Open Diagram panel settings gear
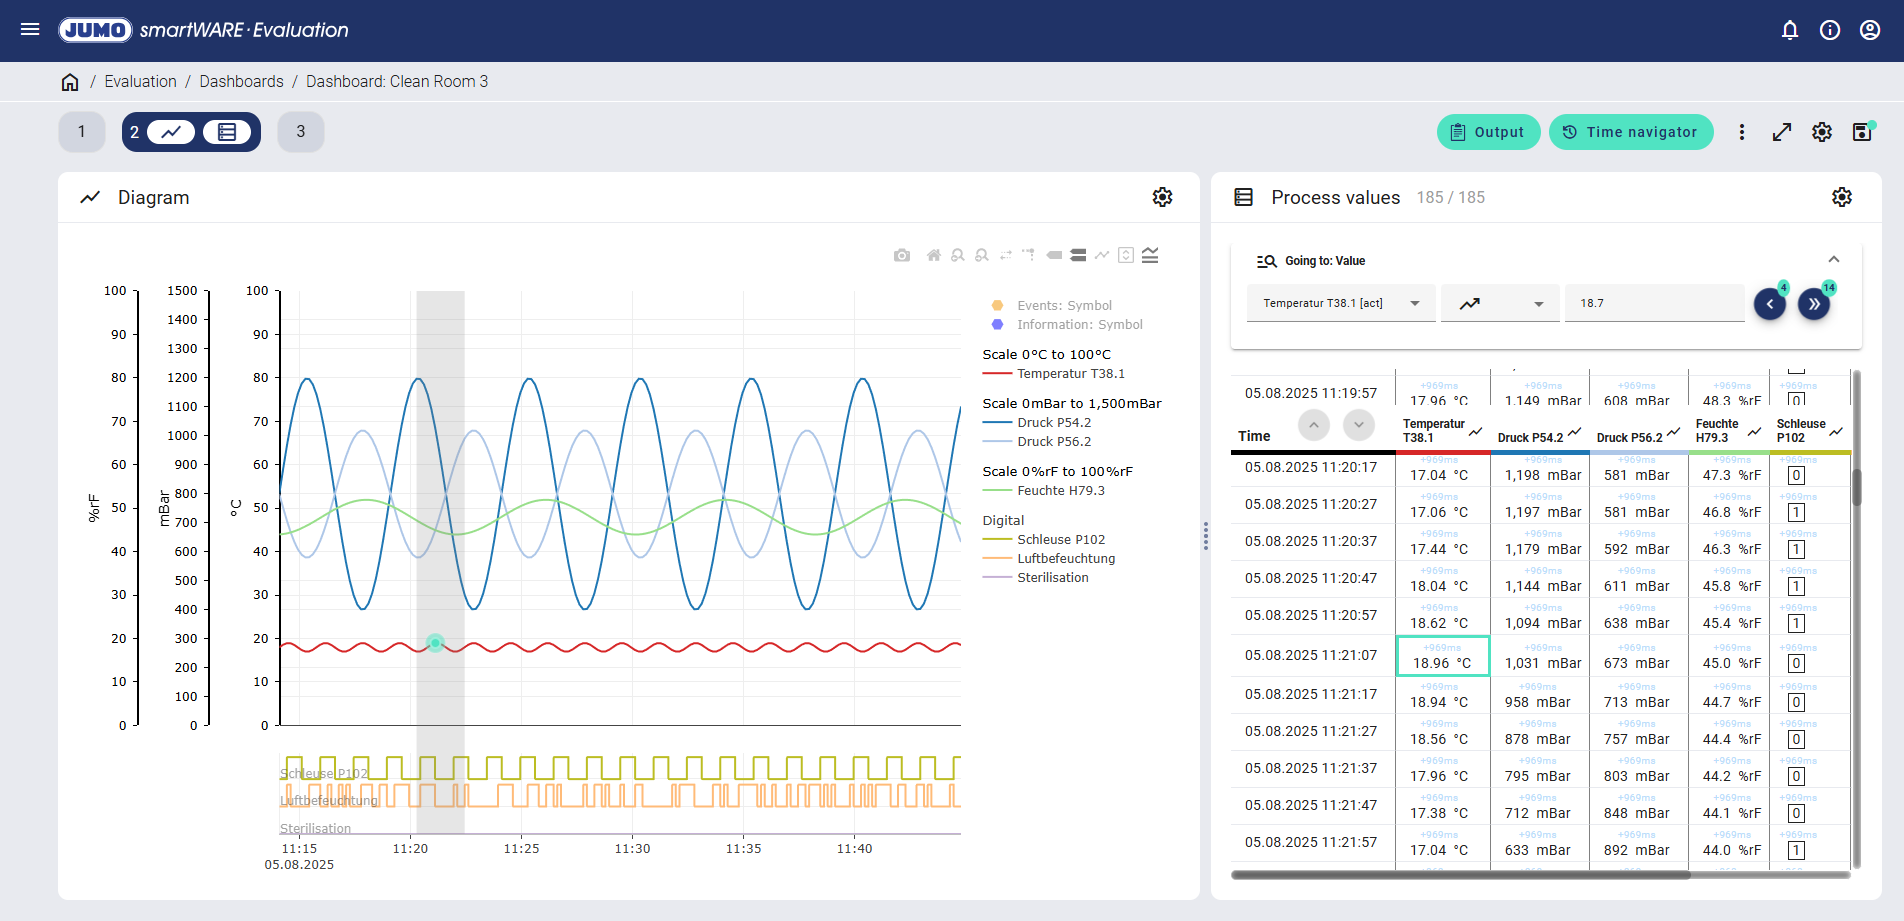 click(x=1162, y=197)
